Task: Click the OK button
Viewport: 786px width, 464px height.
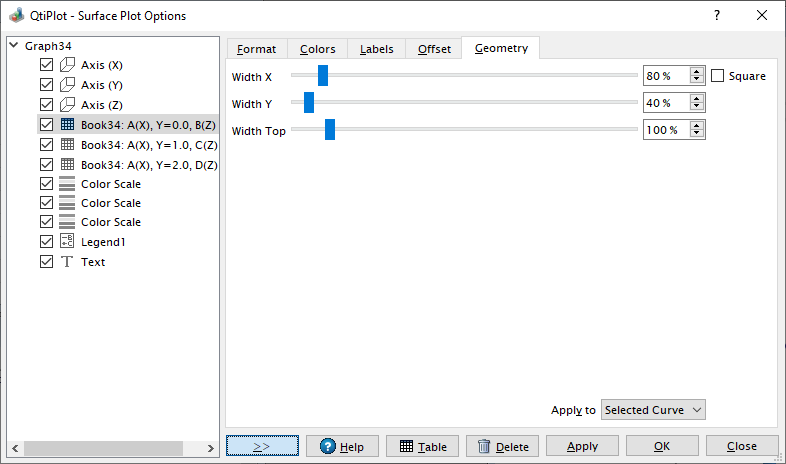Action: 661,446
